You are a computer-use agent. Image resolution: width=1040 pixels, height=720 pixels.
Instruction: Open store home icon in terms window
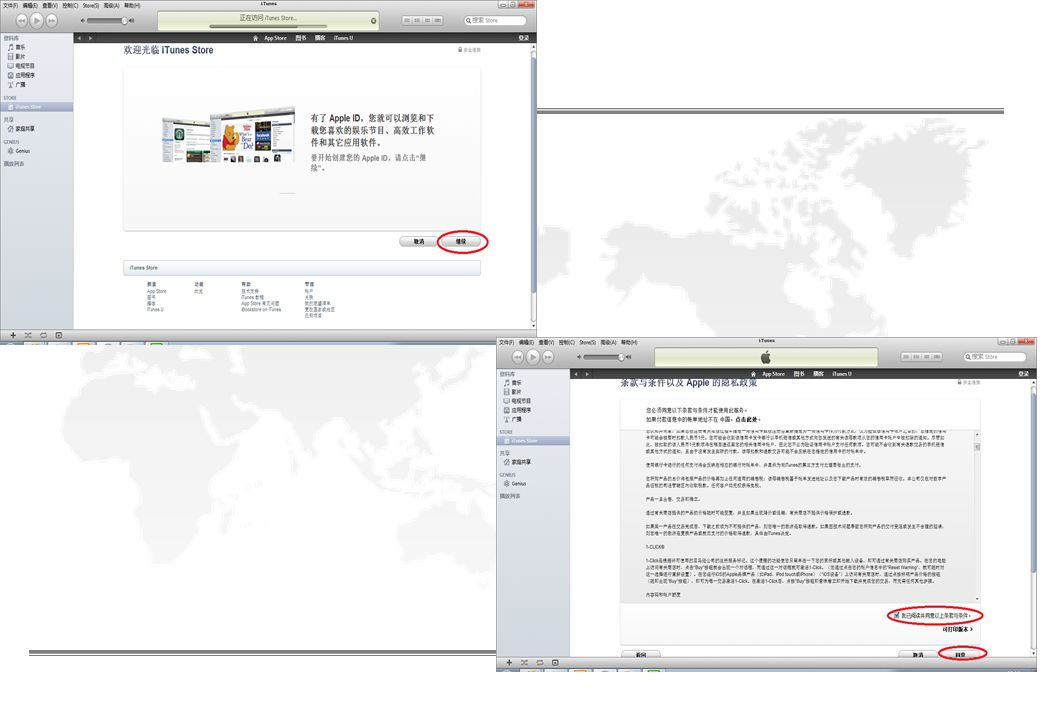(753, 374)
